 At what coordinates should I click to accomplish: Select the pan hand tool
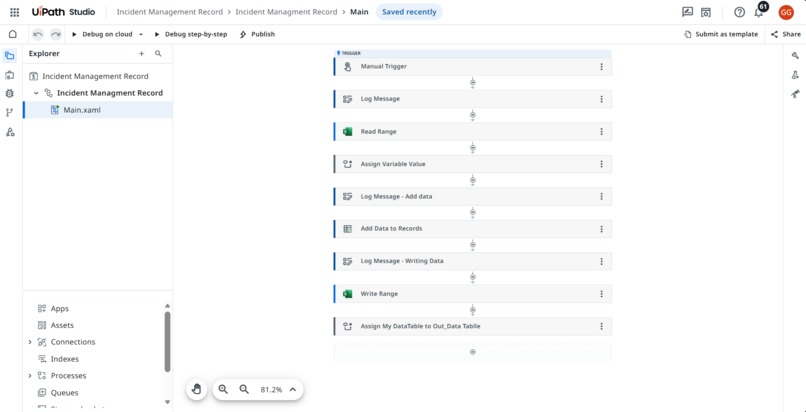click(x=196, y=389)
